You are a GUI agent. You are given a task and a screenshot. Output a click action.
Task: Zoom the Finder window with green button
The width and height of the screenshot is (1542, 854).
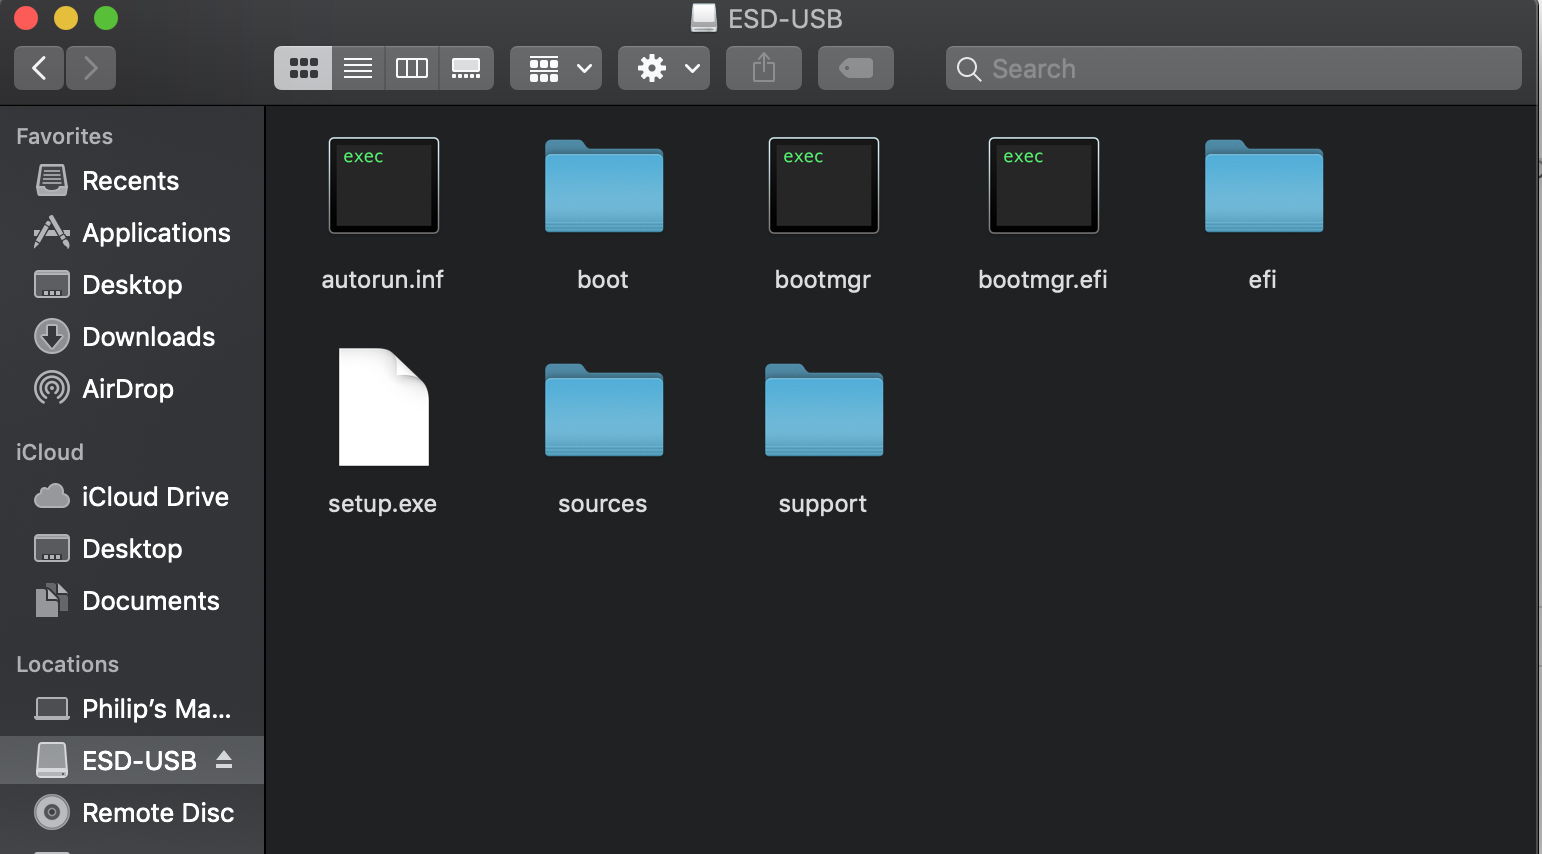pos(106,18)
